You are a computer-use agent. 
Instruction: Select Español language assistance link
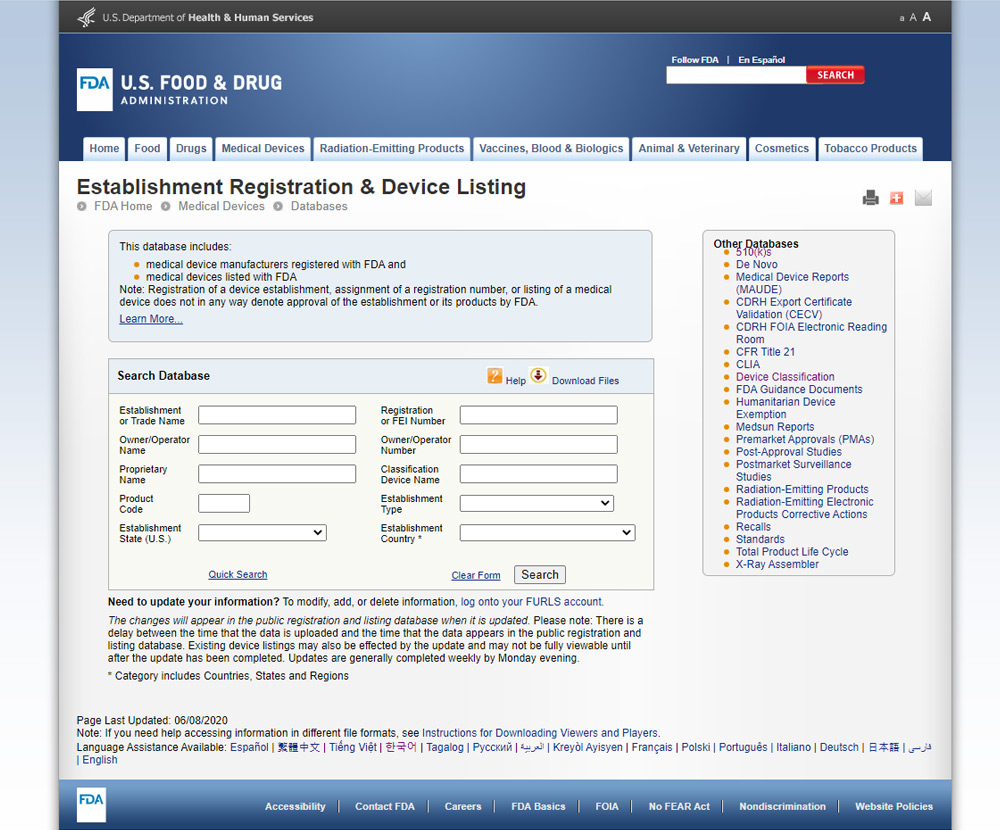249,748
